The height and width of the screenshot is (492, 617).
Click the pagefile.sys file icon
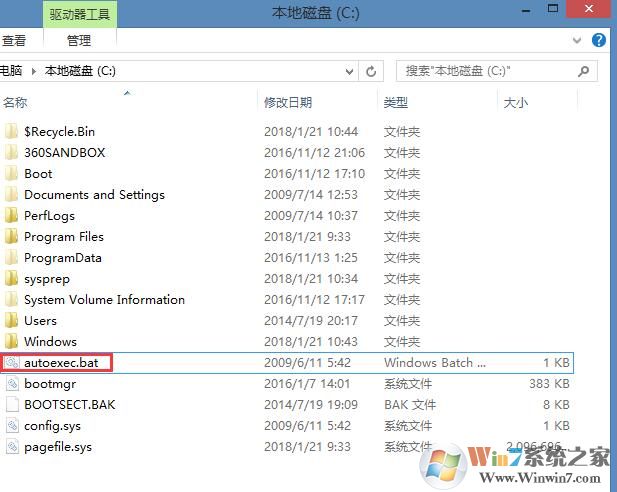click(12, 447)
